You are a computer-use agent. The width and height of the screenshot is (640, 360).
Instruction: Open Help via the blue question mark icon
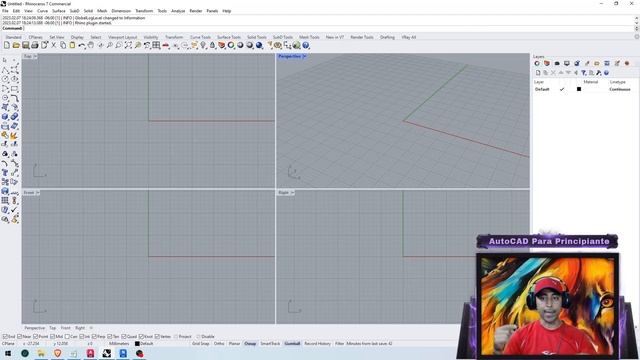[306, 45]
